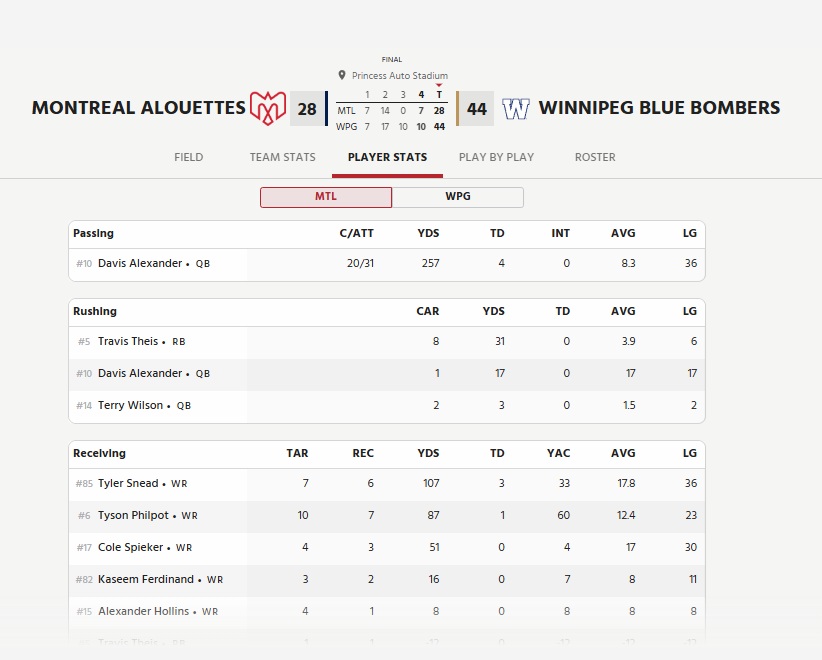The width and height of the screenshot is (822, 660).
Task: Click Travis Theis' 31 rushing yards
Action: coord(500,342)
